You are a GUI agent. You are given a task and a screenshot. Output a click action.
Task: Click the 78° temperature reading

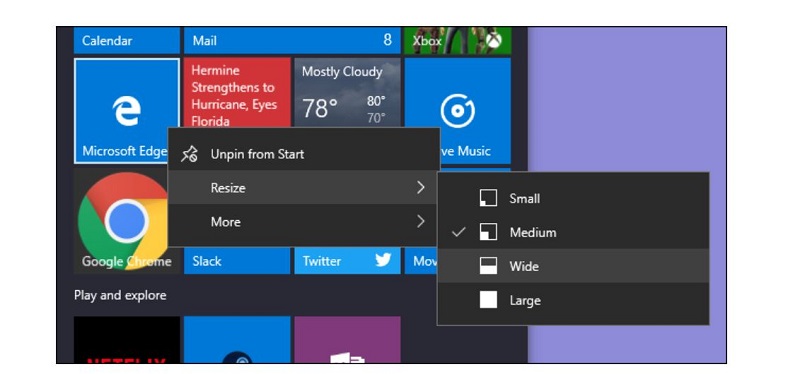[319, 108]
